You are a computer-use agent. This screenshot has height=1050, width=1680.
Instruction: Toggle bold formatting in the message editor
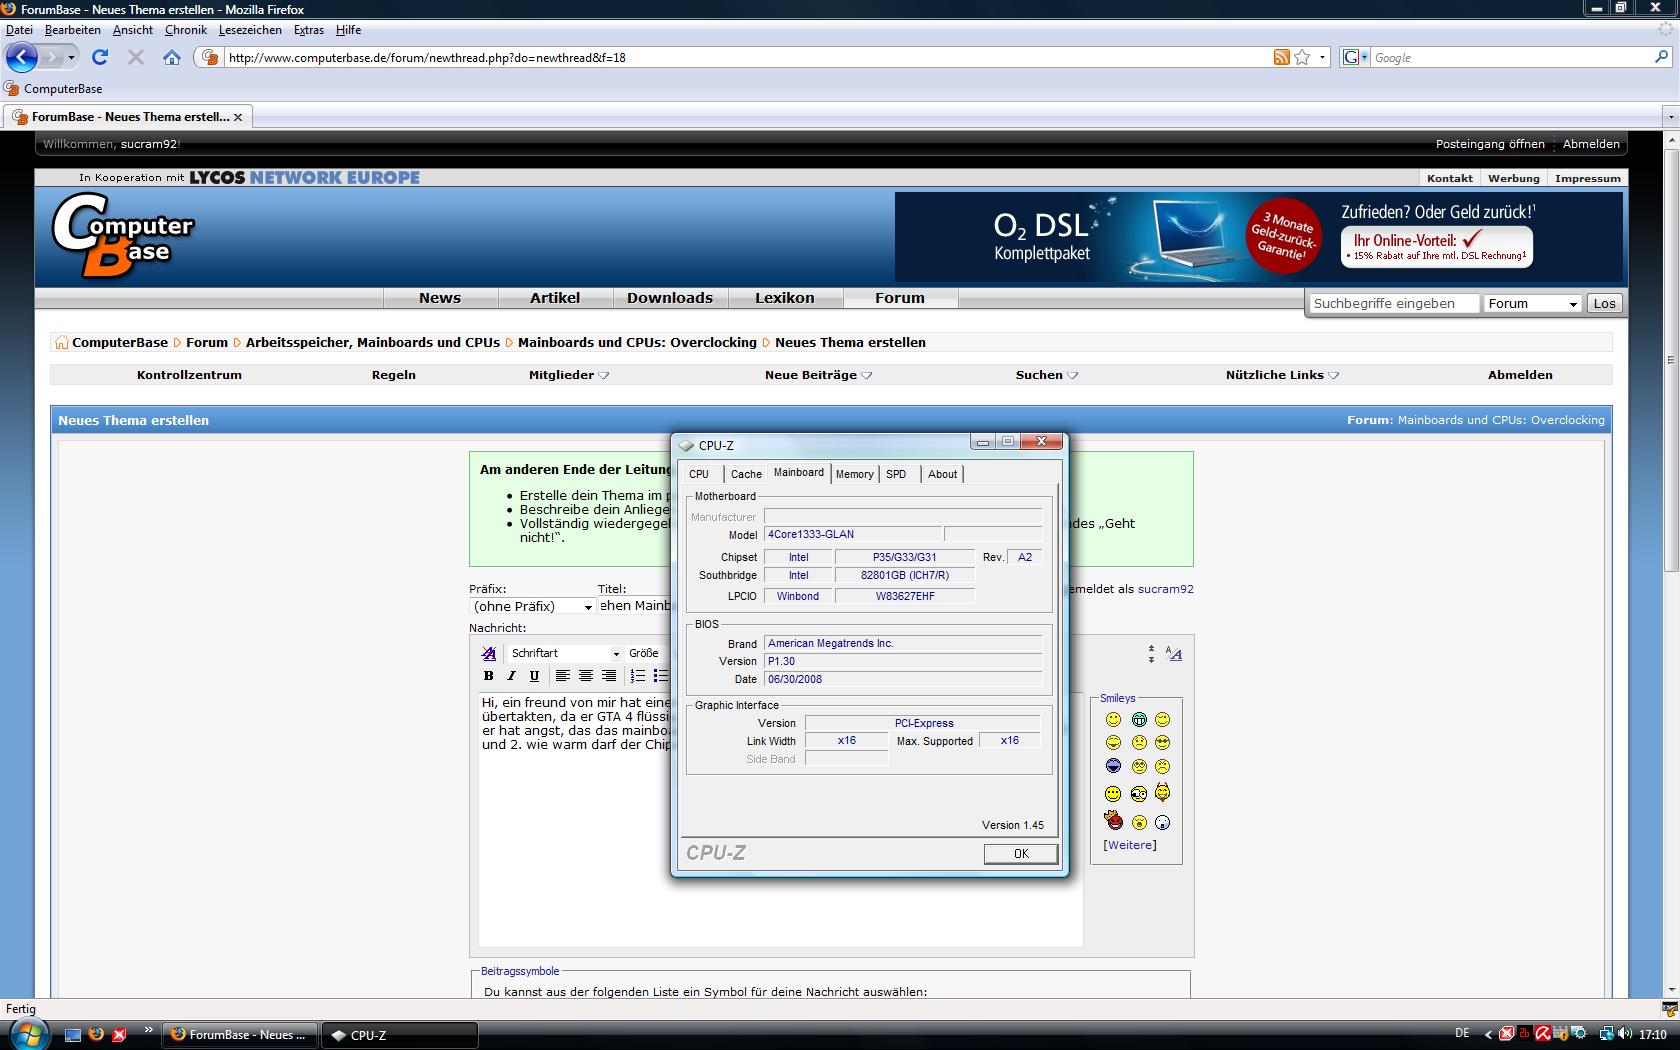coord(489,676)
